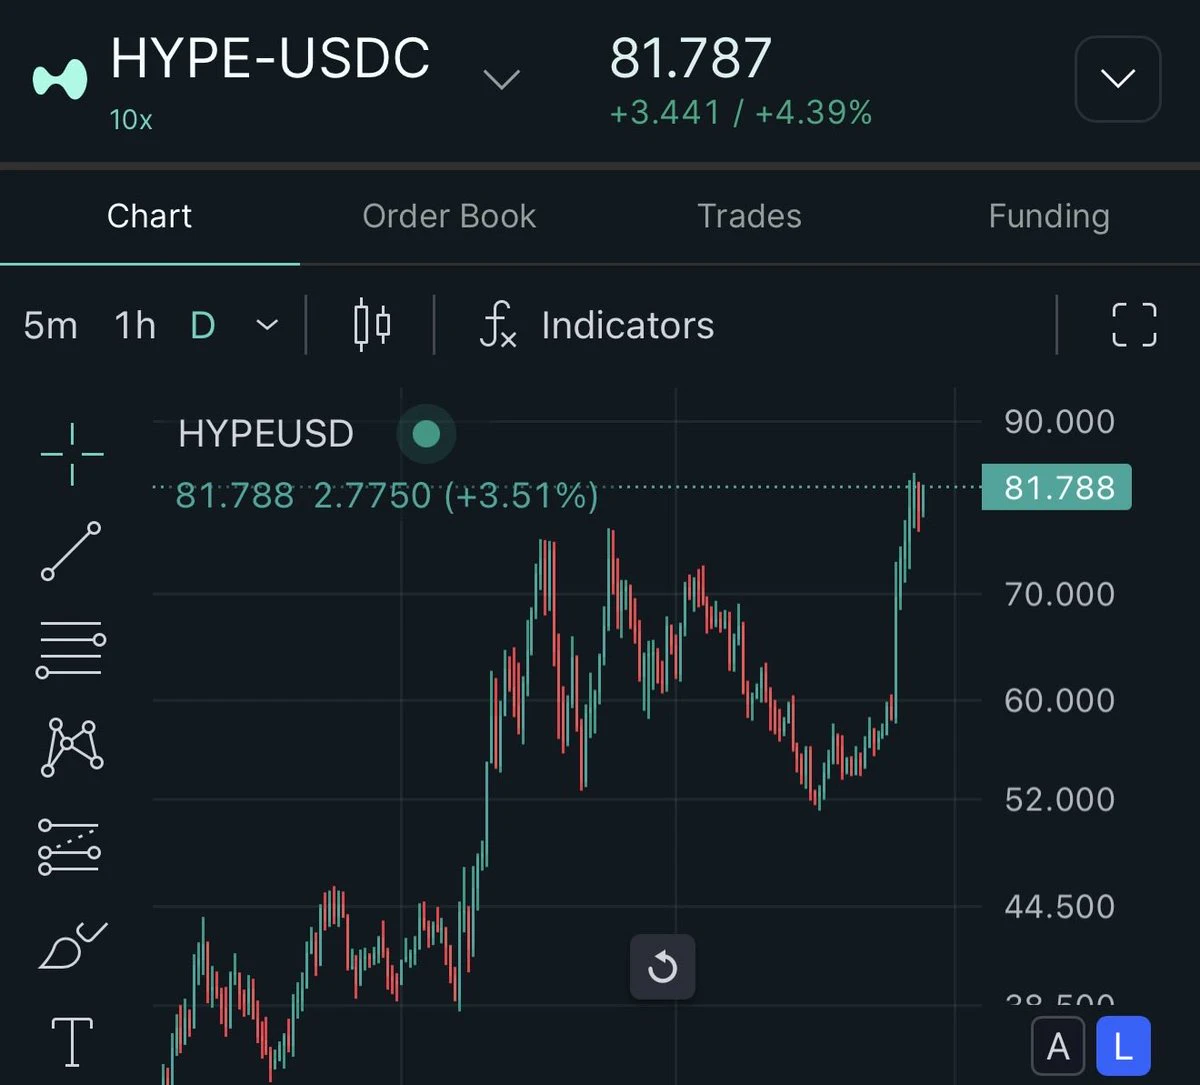This screenshot has height=1085, width=1200.
Task: Click the 10x leverage label
Action: click(131, 120)
